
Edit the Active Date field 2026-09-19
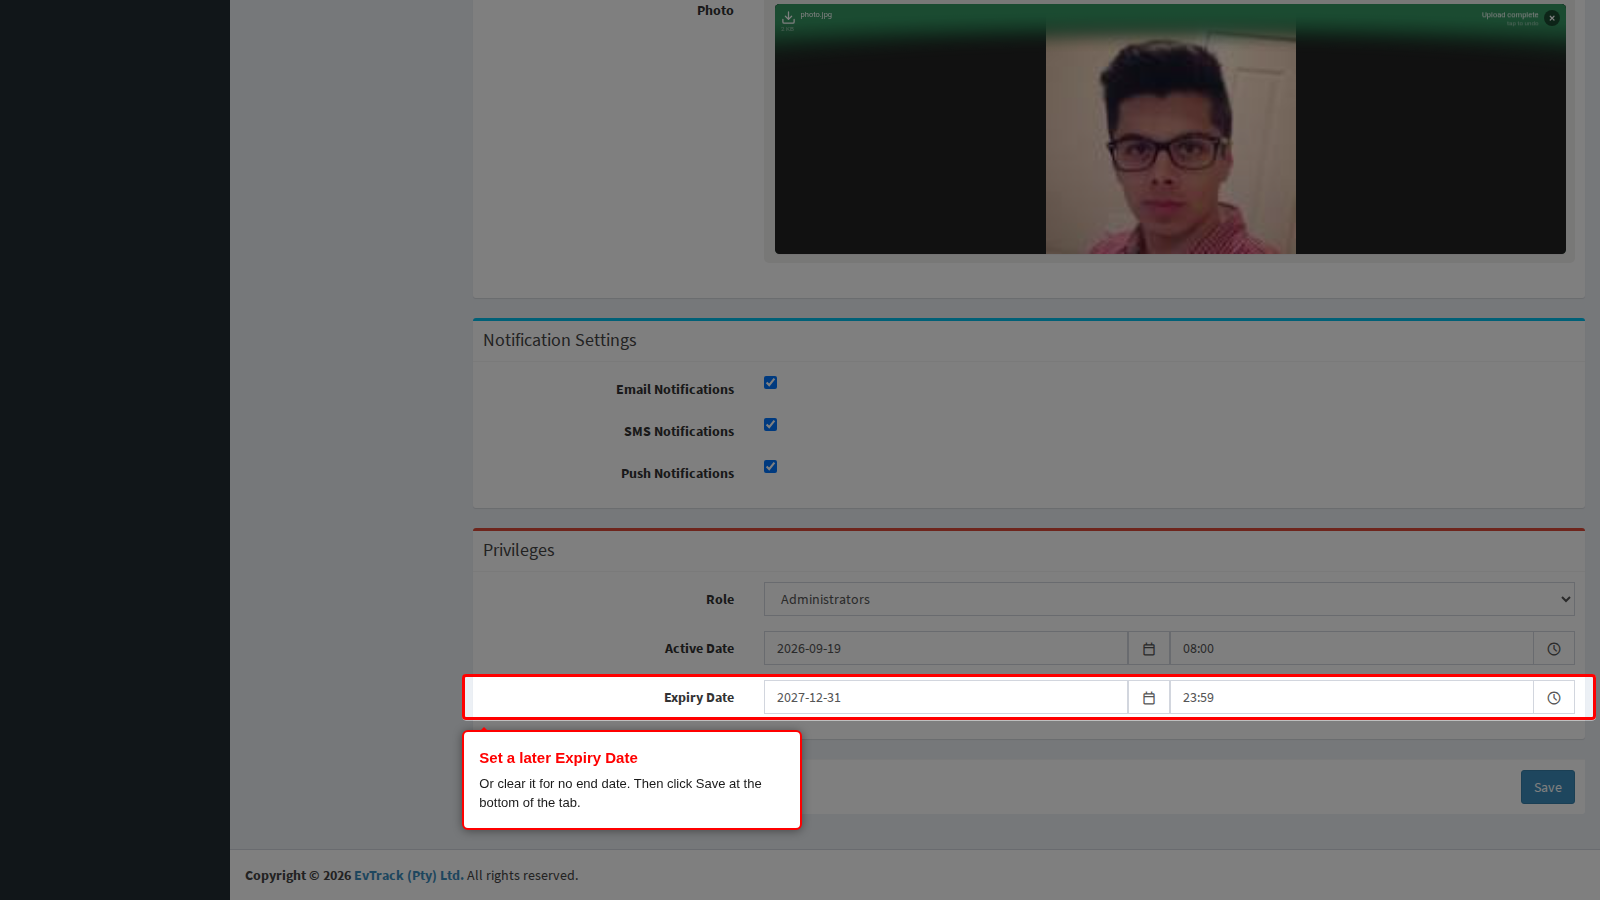coord(946,649)
